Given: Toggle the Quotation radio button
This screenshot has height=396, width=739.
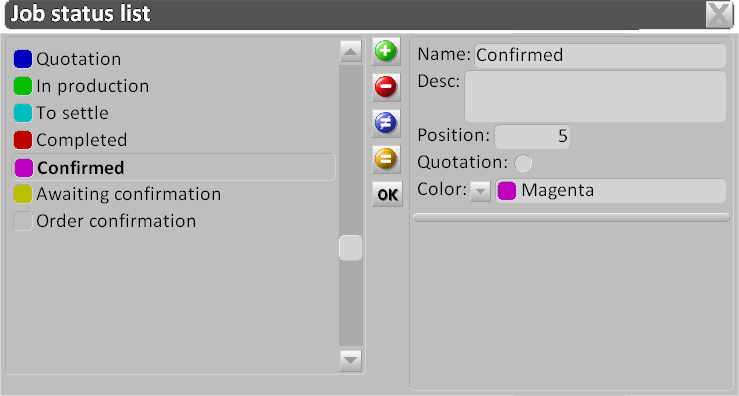Looking at the screenshot, I should [523, 163].
